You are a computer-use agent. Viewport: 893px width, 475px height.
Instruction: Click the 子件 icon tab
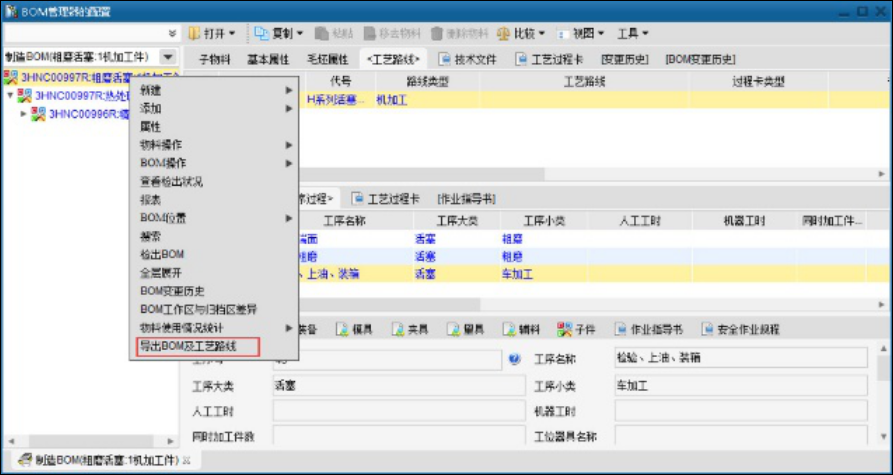point(576,329)
